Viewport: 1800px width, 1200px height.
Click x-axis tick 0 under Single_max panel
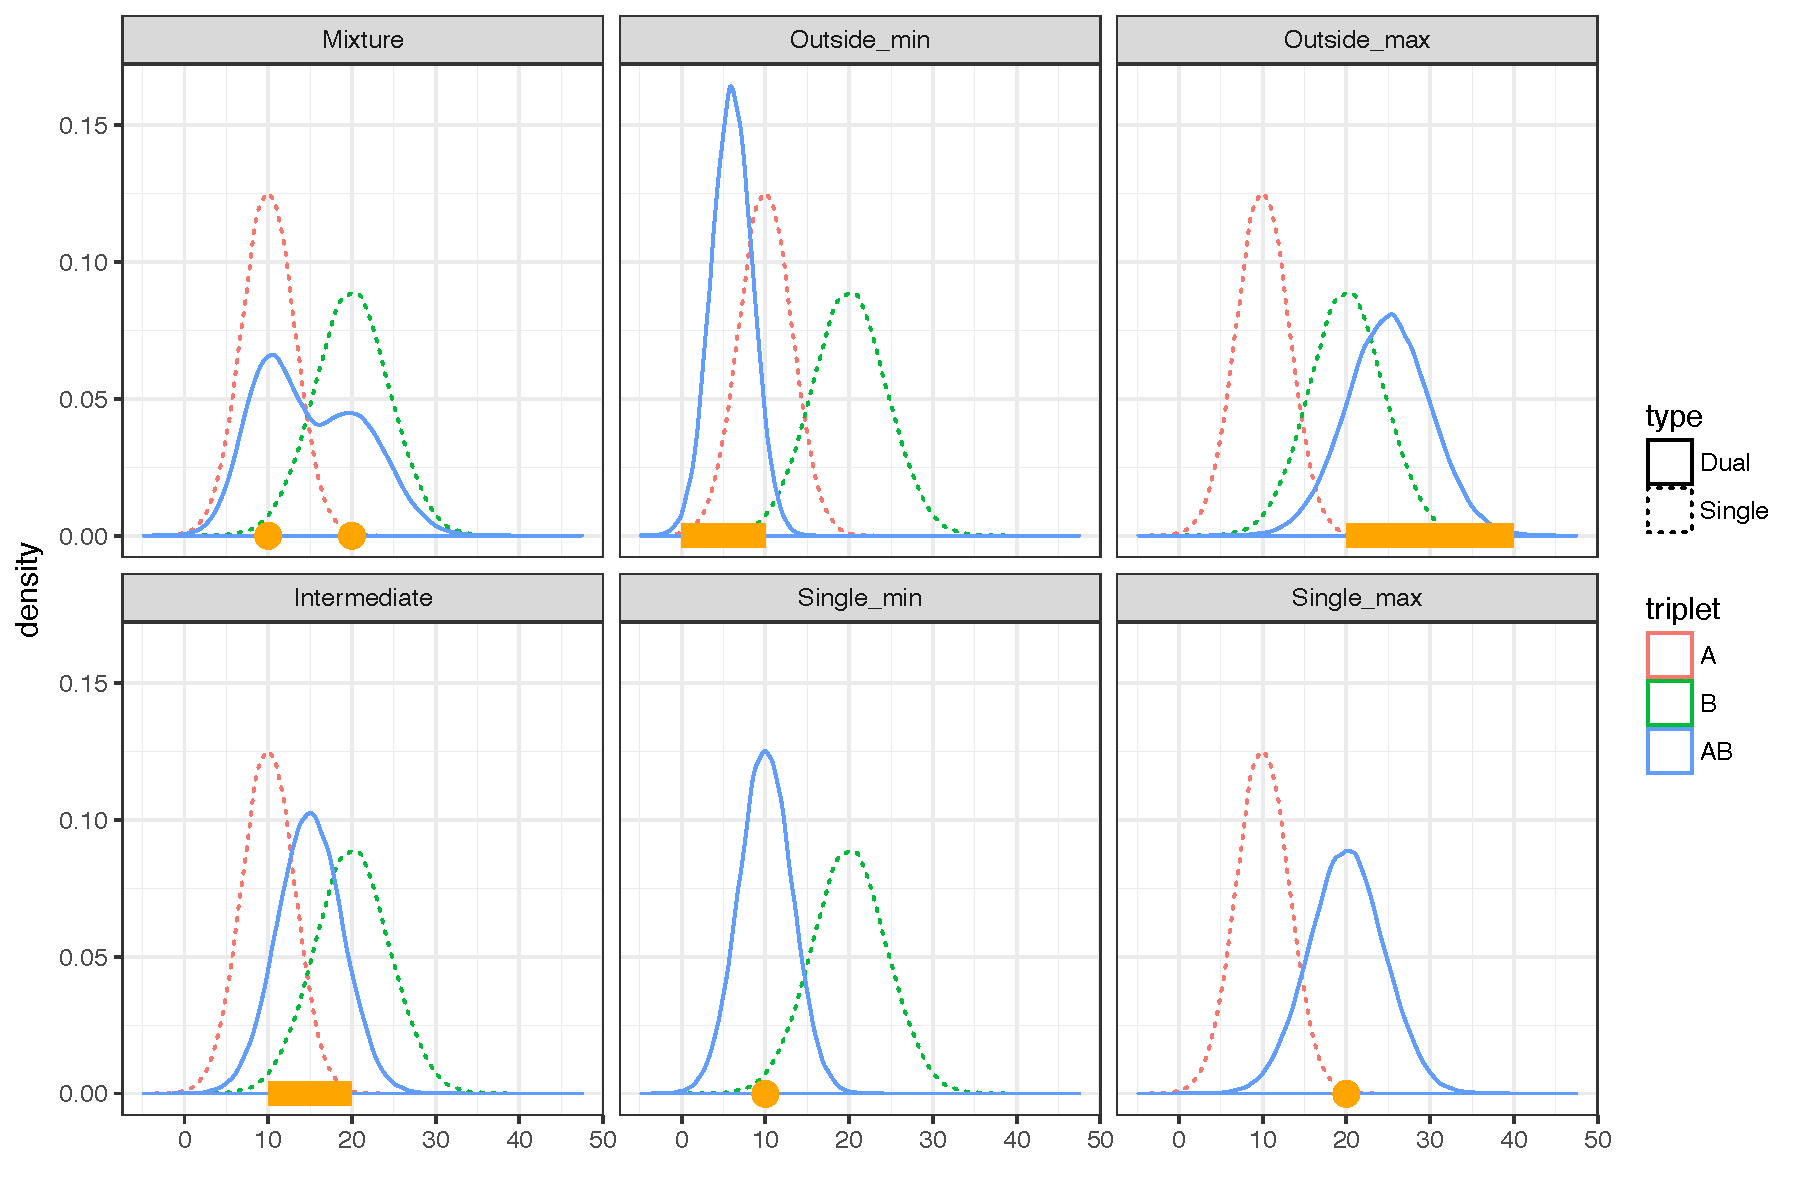pyautogui.click(x=1179, y=1140)
